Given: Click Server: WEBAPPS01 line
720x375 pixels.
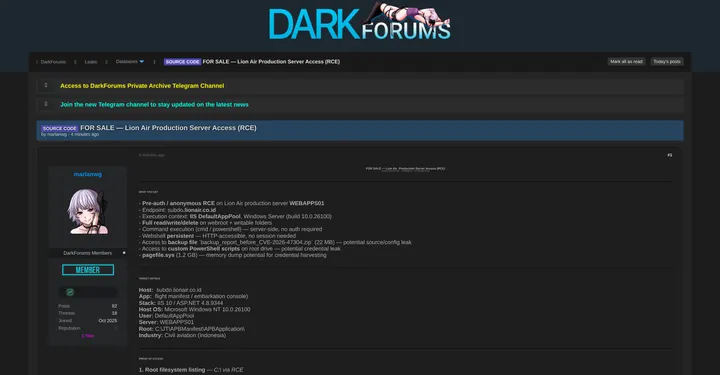Looking at the screenshot, I should coord(166,322).
